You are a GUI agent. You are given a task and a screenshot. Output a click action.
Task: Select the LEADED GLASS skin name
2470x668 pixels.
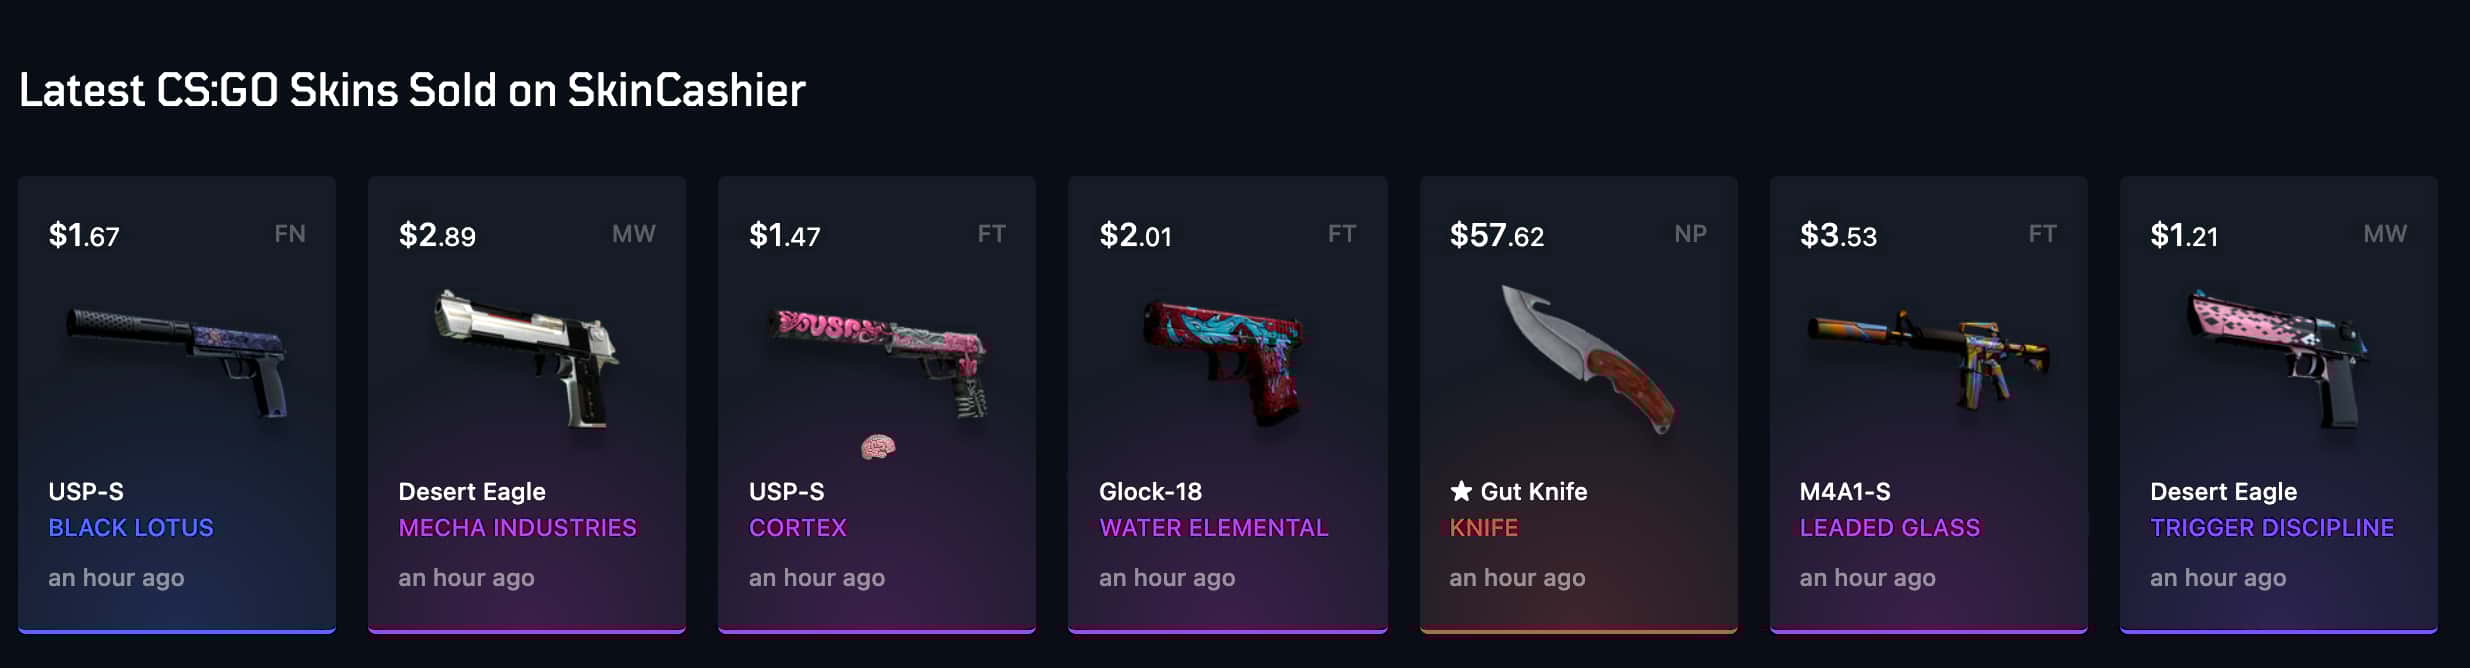1889,527
